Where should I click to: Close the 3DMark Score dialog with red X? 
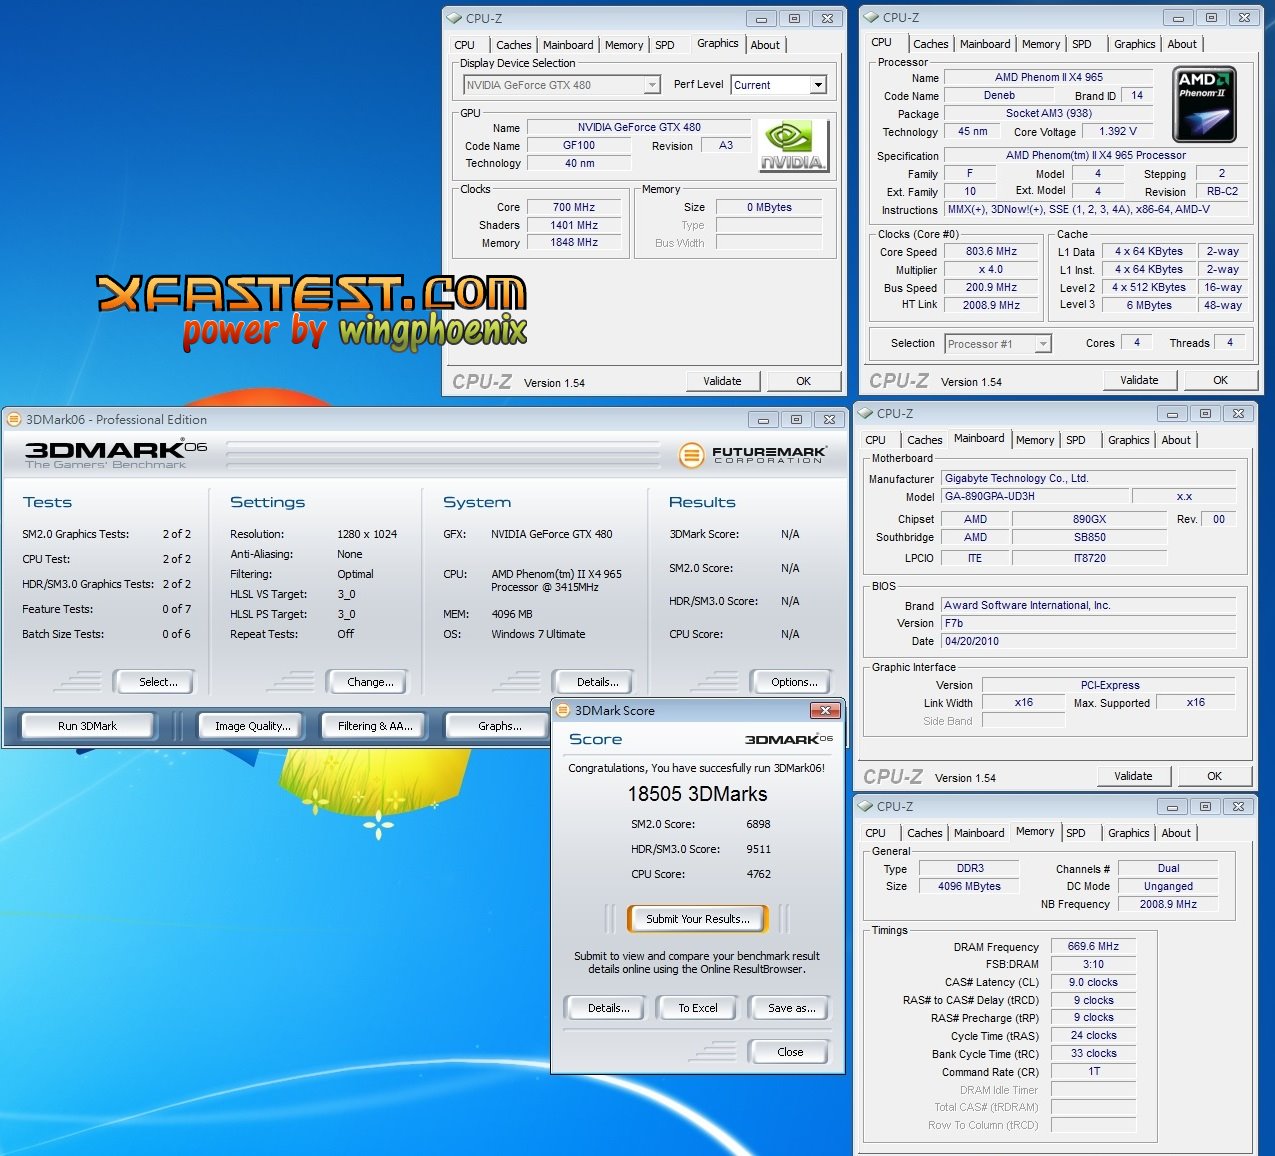click(x=825, y=710)
